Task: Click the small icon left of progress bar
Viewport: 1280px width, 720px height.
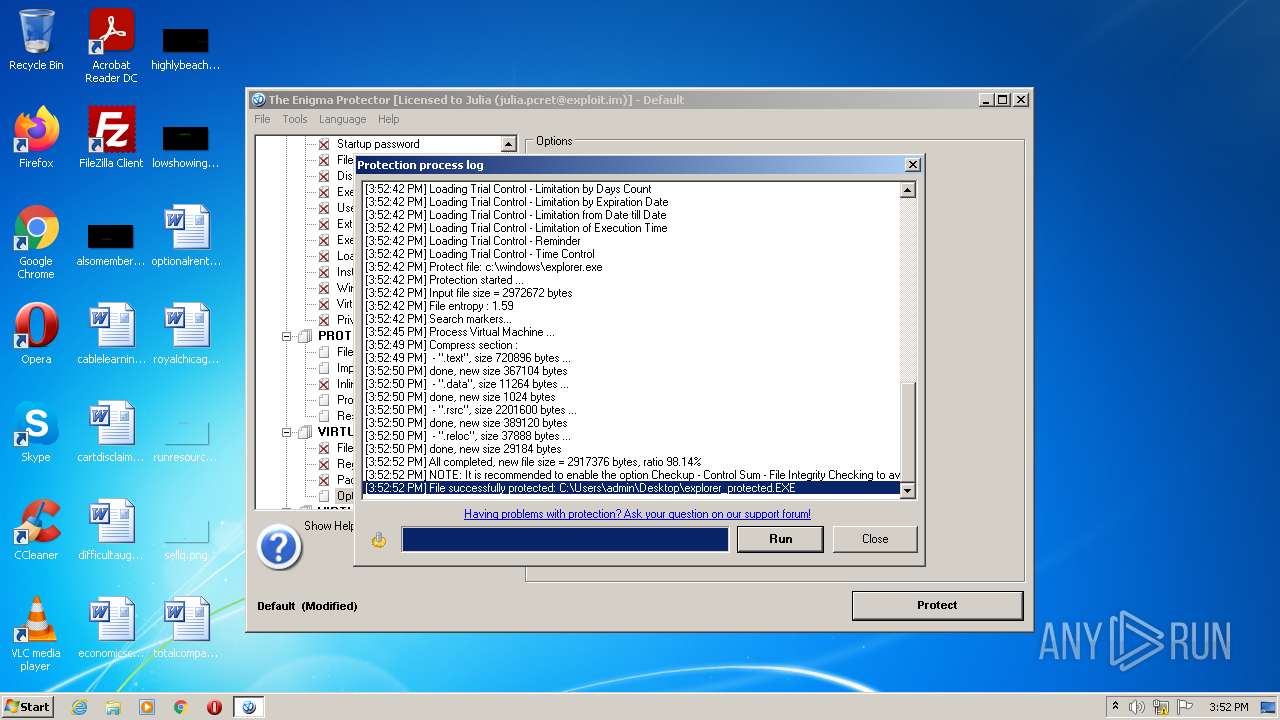Action: [379, 540]
